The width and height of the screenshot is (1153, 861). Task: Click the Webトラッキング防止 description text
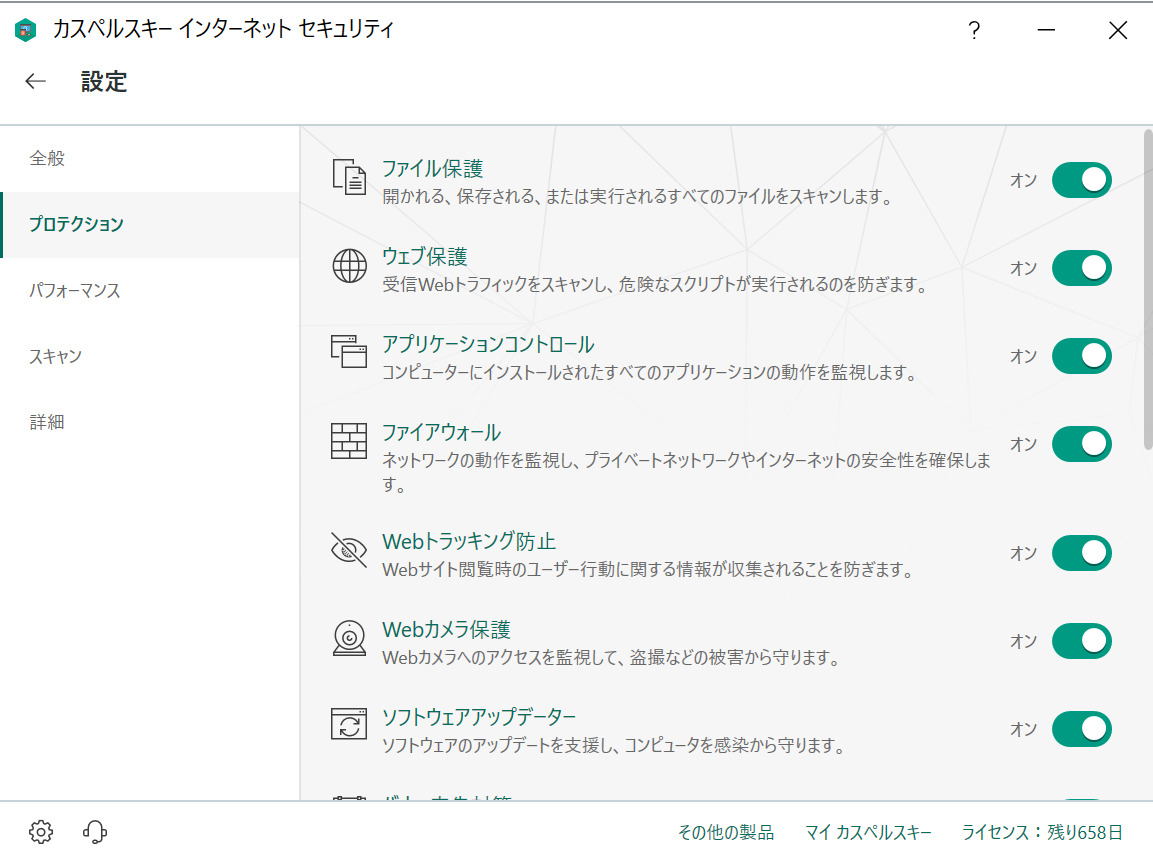click(x=648, y=569)
